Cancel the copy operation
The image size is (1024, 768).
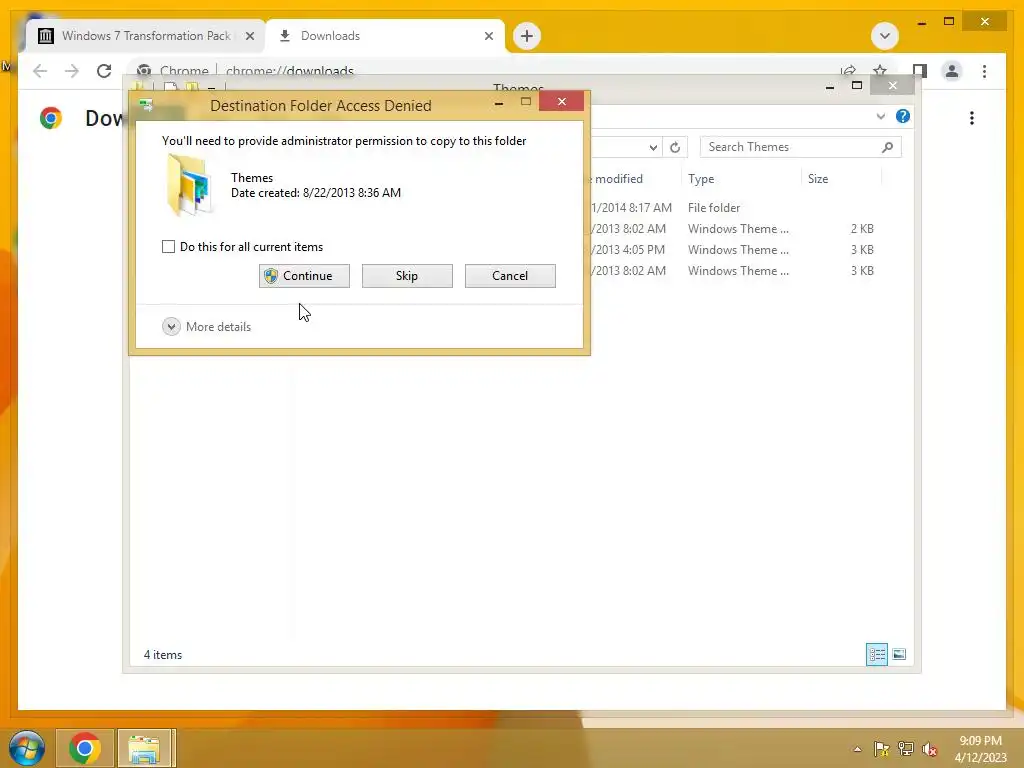click(510, 276)
